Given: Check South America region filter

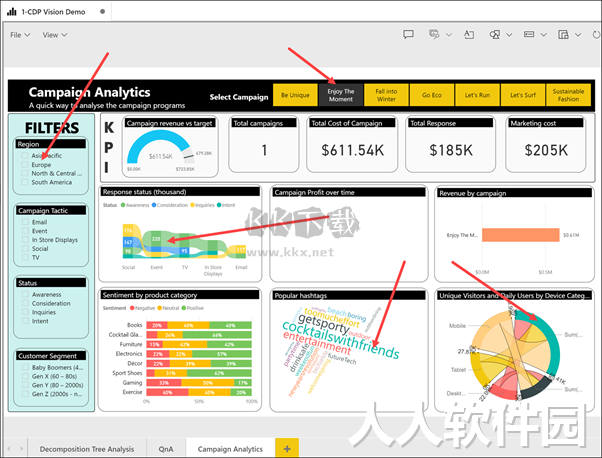Looking at the screenshot, I should (x=25, y=182).
